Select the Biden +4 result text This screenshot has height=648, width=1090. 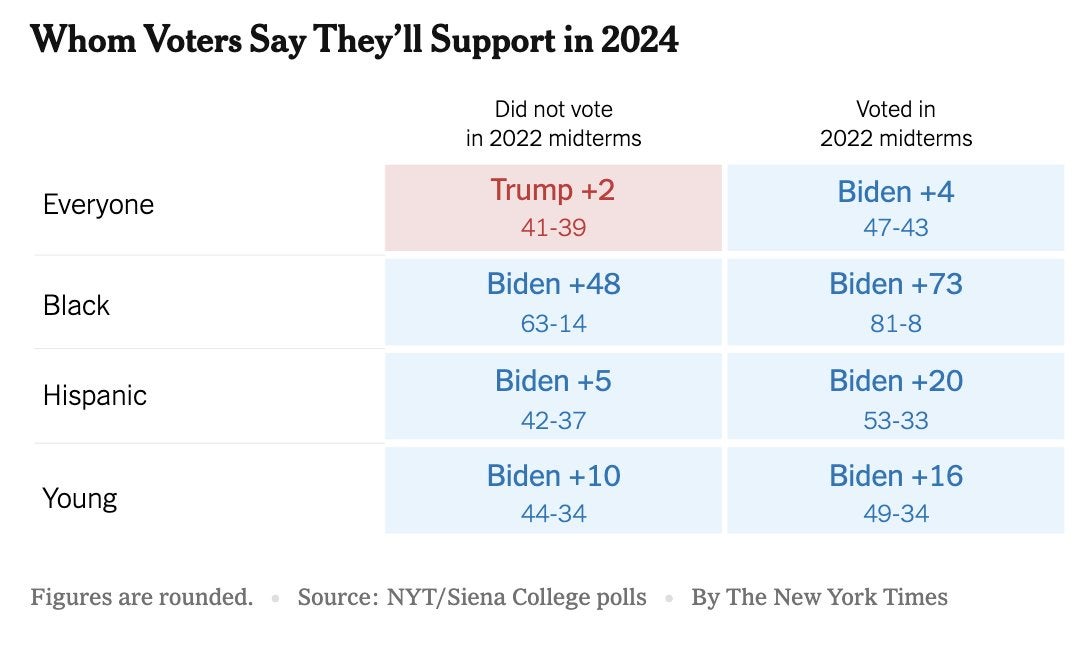pyautogui.click(x=896, y=192)
